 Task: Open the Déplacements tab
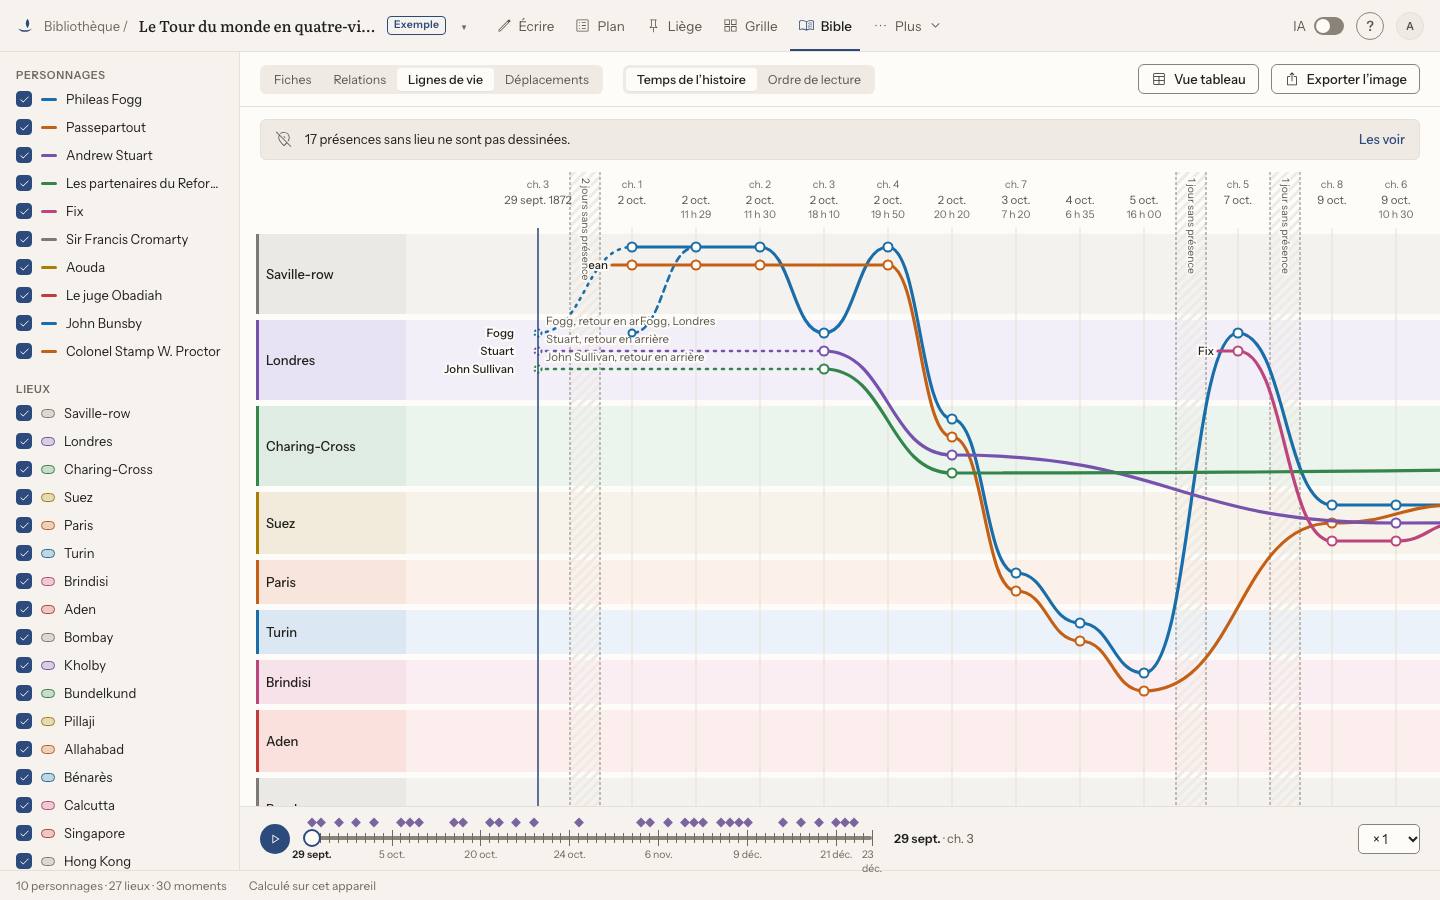pos(547,80)
